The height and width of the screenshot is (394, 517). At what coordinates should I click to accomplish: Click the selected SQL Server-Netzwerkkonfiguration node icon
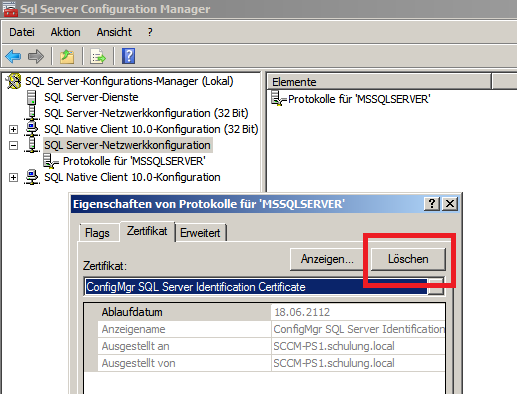tap(32, 145)
